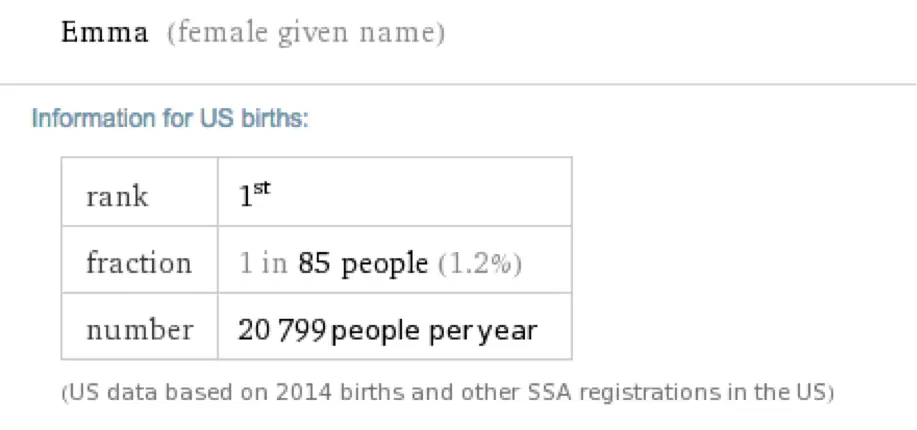Click the "1 in" fraction prefix
This screenshot has width=917, height=430.
(263, 263)
